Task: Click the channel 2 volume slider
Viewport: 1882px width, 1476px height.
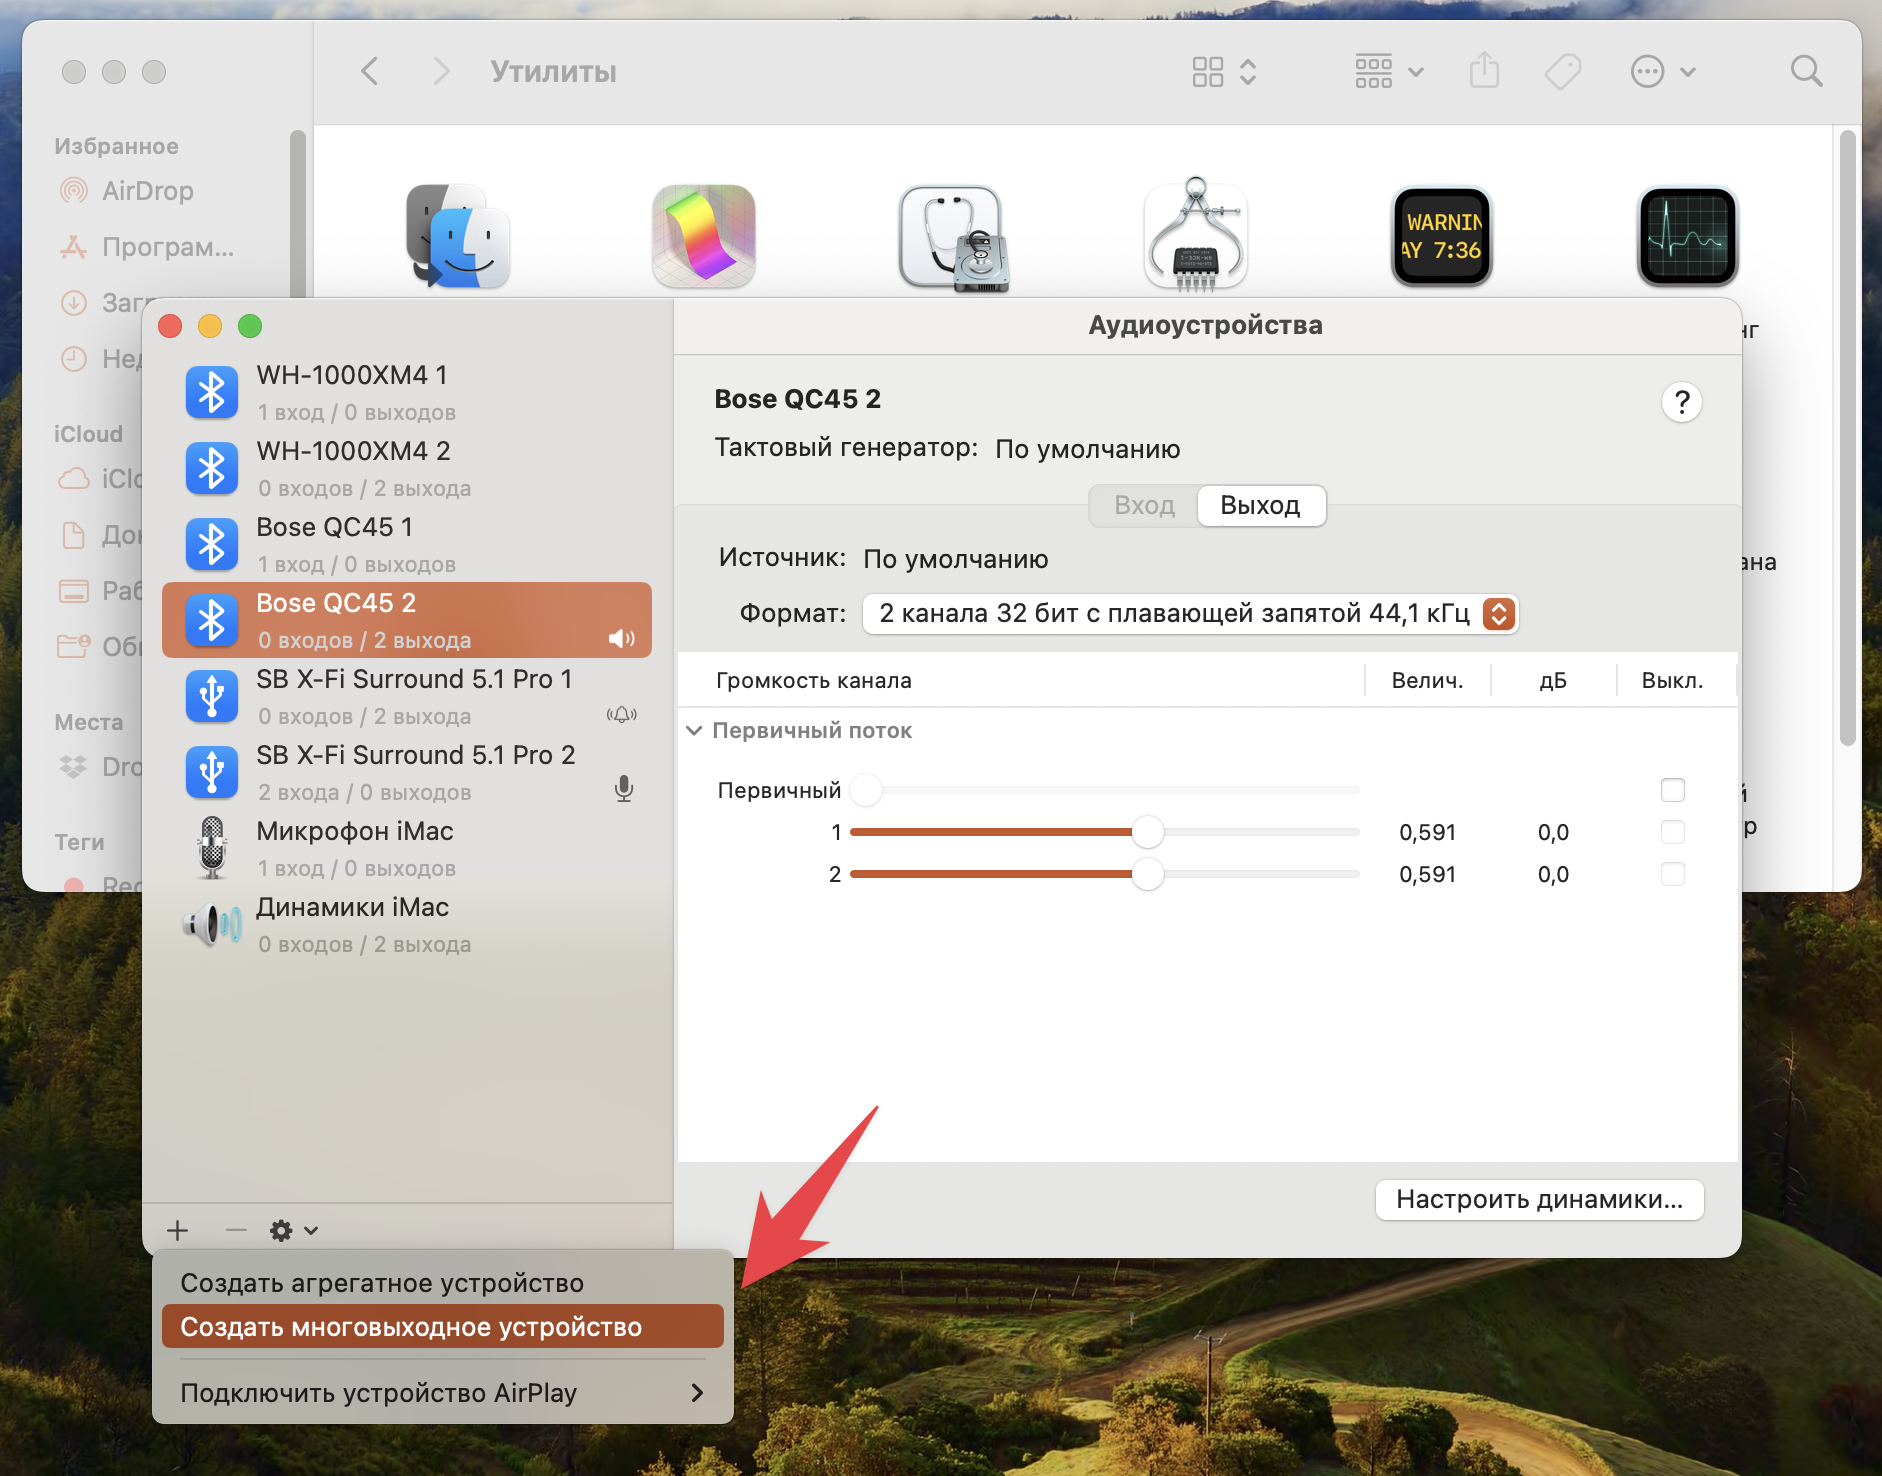Action: (x=1105, y=874)
